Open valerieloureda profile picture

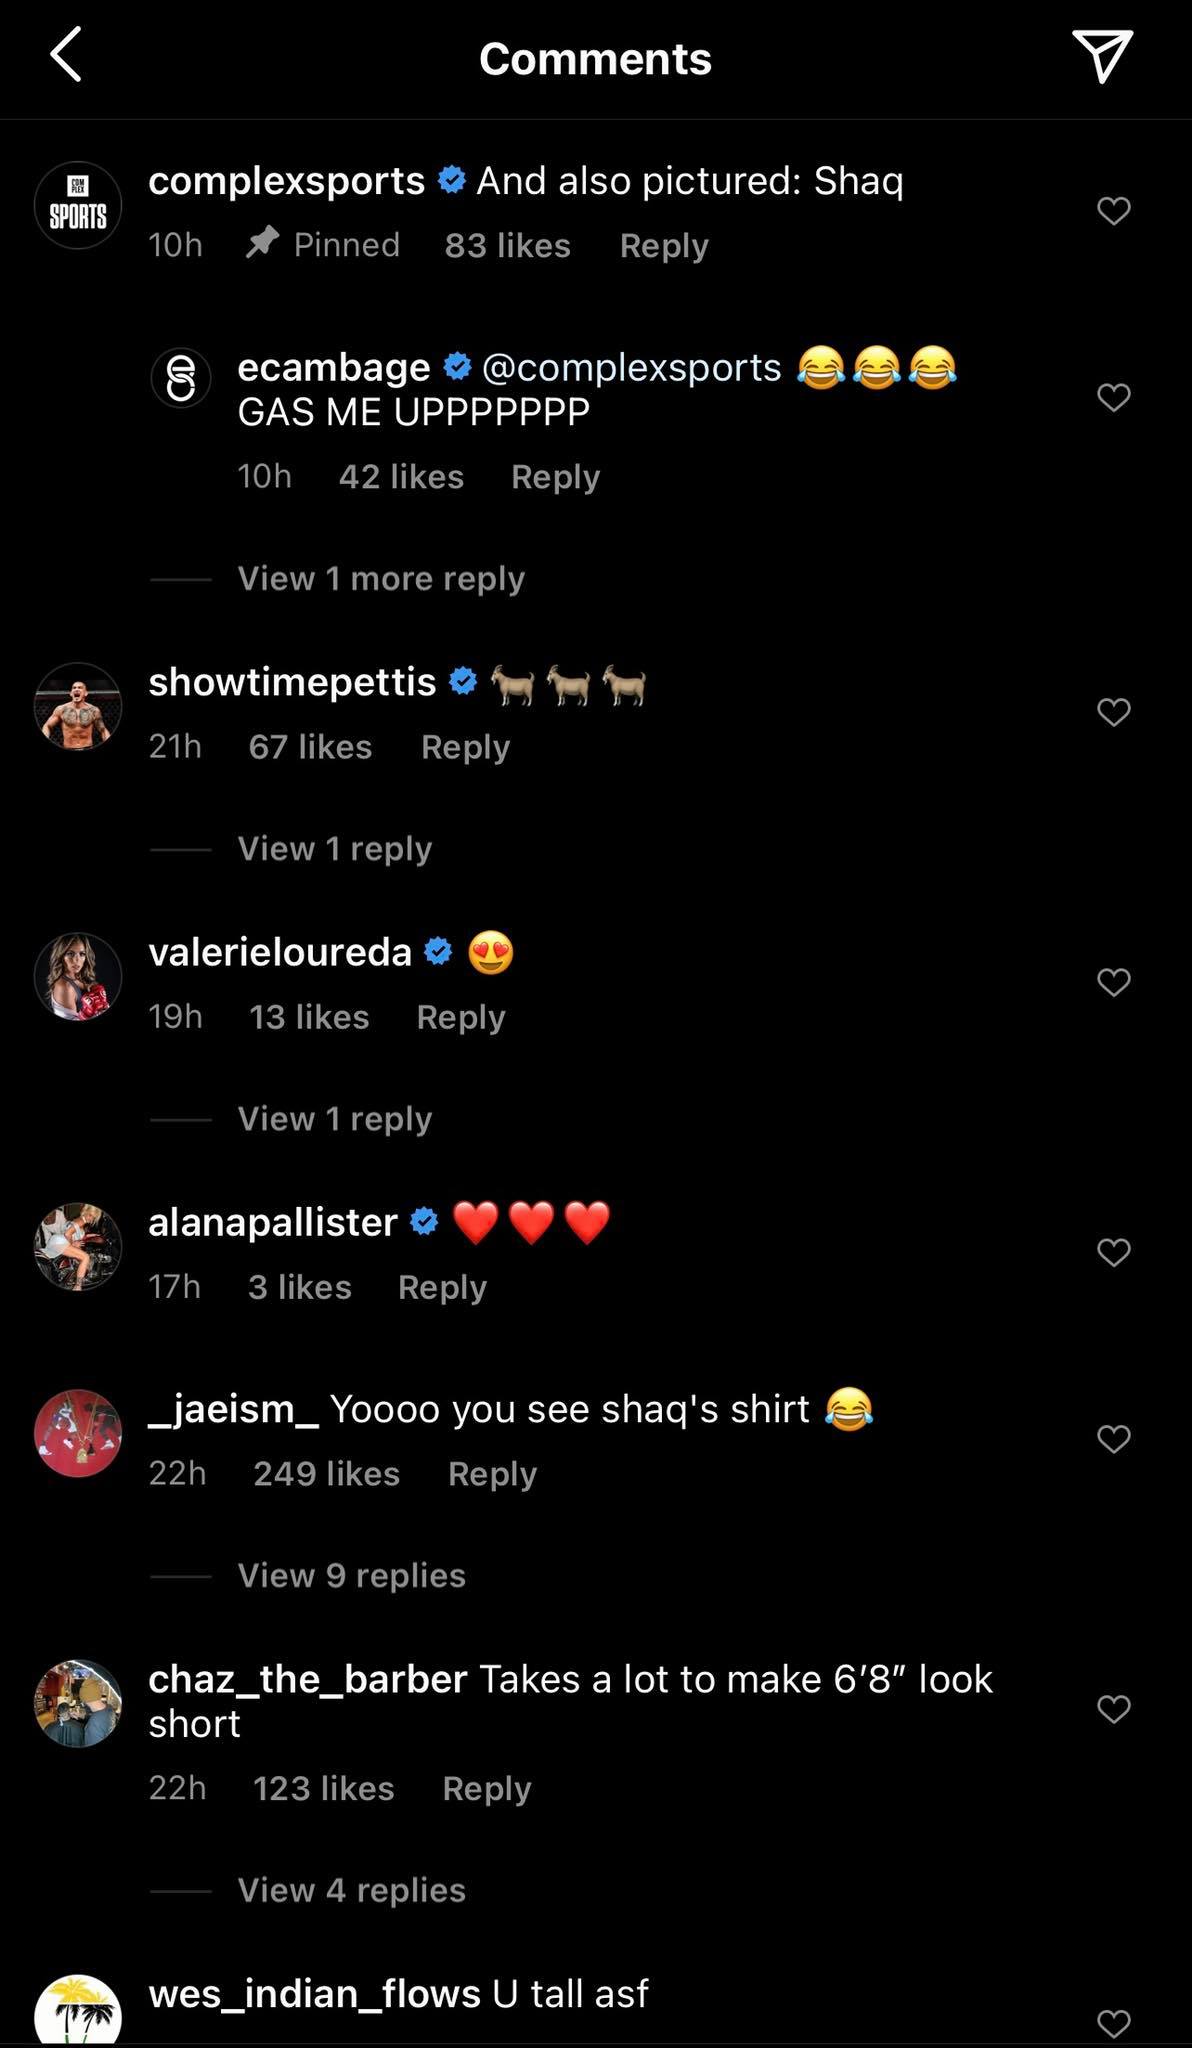pyautogui.click(x=78, y=976)
